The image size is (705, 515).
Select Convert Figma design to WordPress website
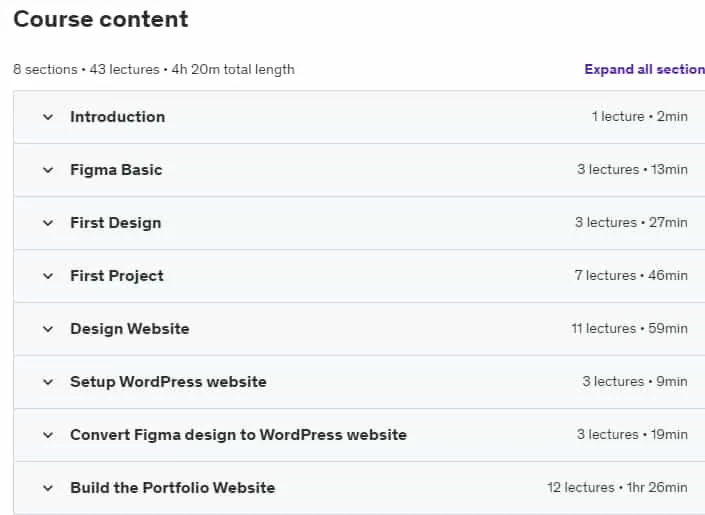[x=238, y=435]
